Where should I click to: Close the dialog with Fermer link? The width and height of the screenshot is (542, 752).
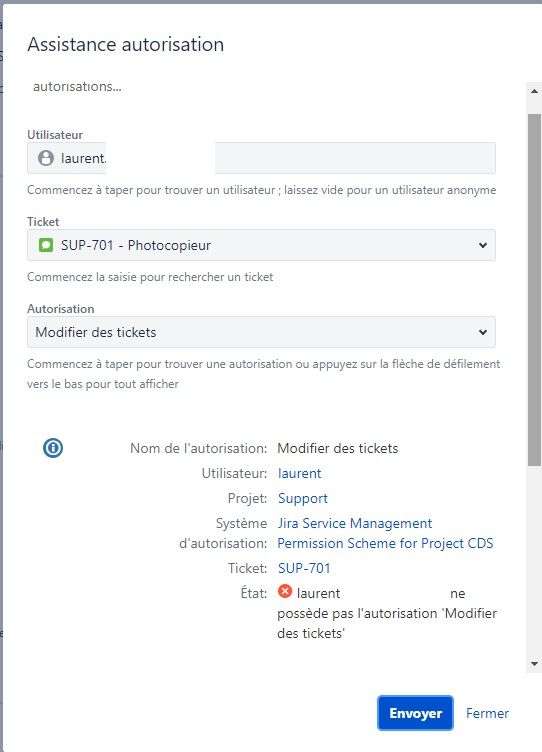coord(487,713)
